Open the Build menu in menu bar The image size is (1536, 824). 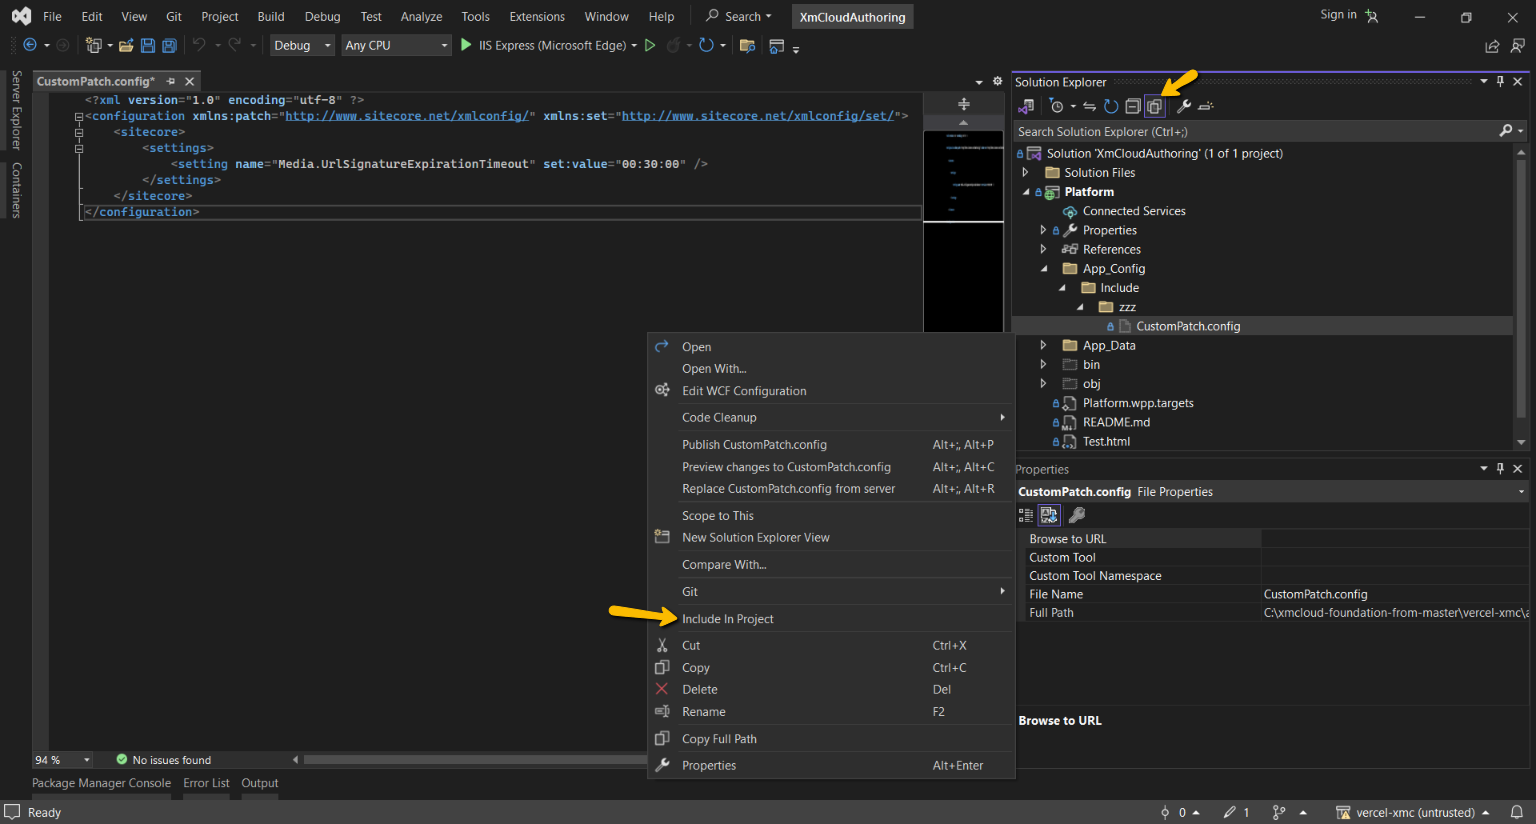[x=271, y=16]
